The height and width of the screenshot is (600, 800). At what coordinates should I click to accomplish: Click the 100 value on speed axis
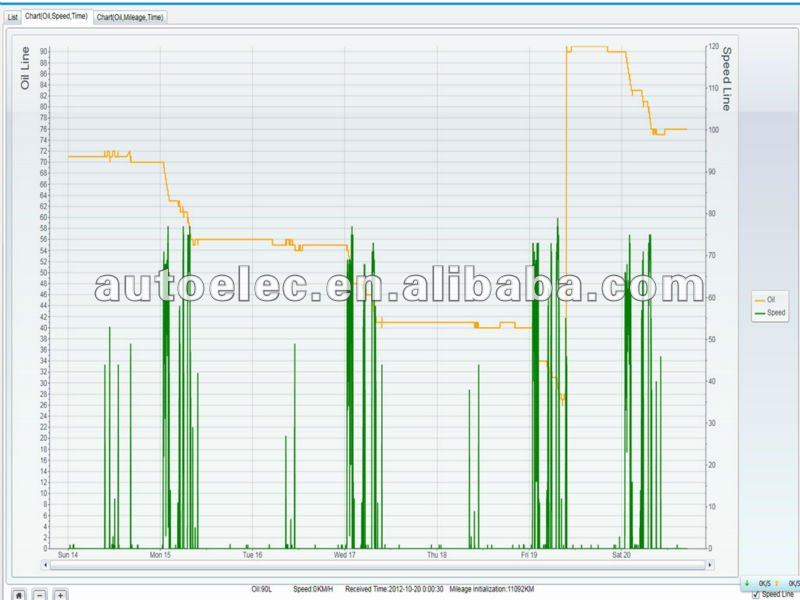pos(713,130)
